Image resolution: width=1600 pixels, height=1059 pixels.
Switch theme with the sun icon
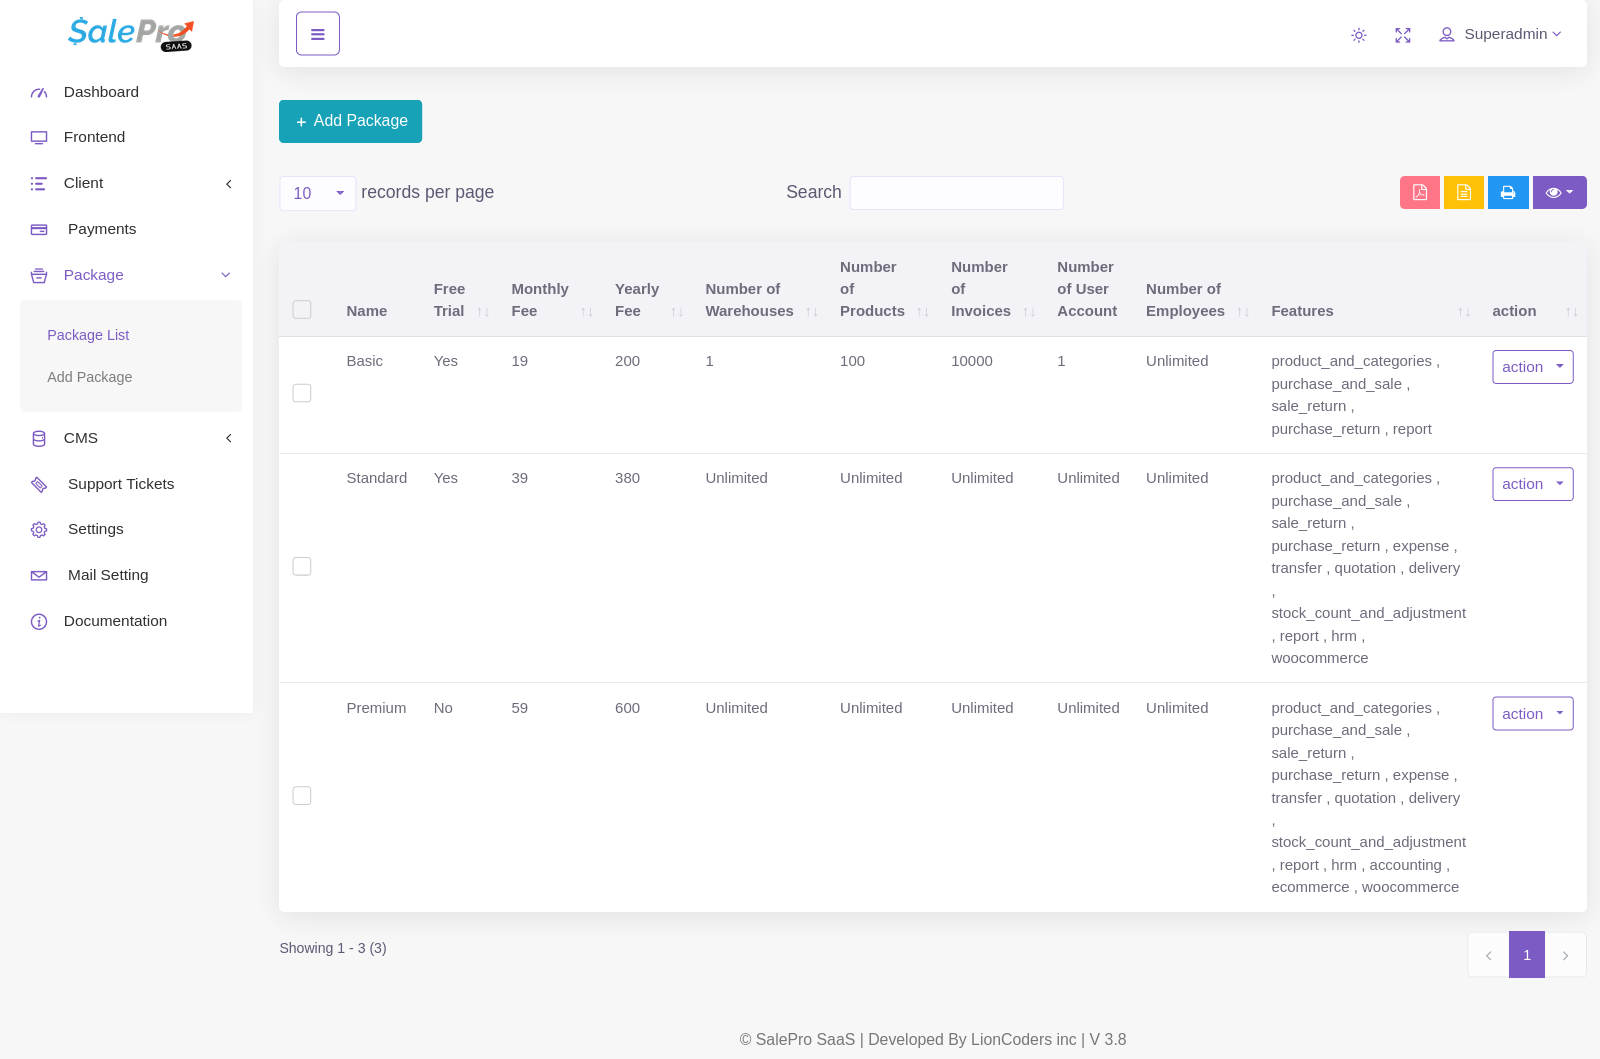click(1358, 35)
